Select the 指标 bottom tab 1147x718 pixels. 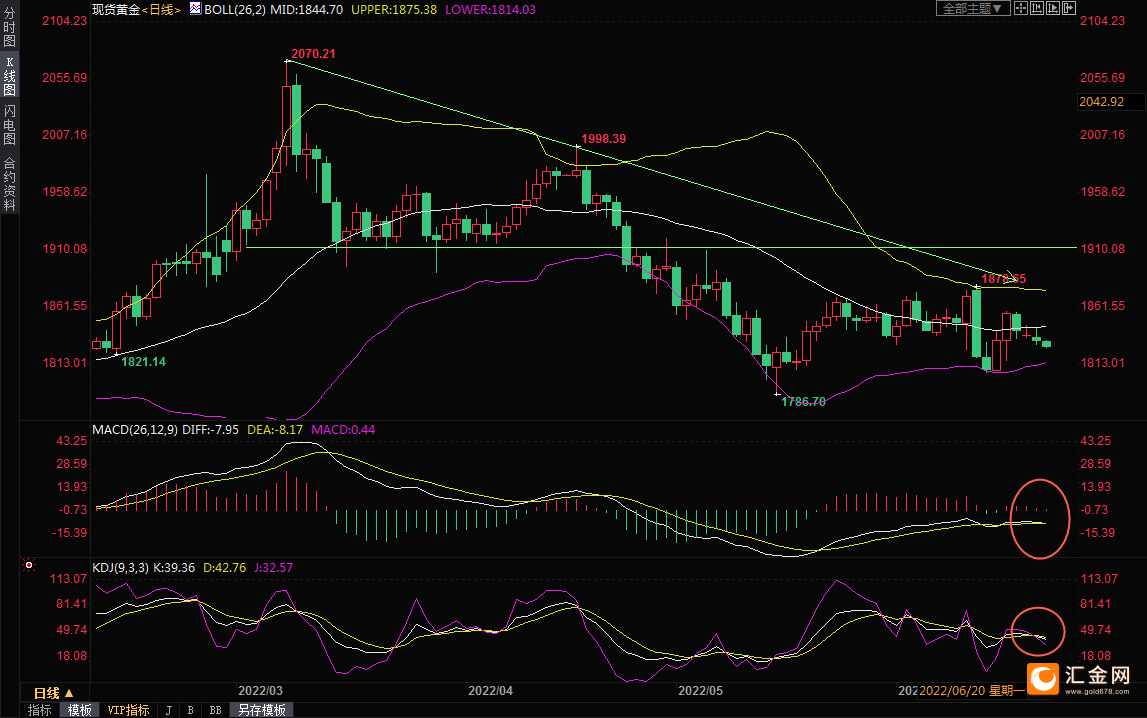40,710
